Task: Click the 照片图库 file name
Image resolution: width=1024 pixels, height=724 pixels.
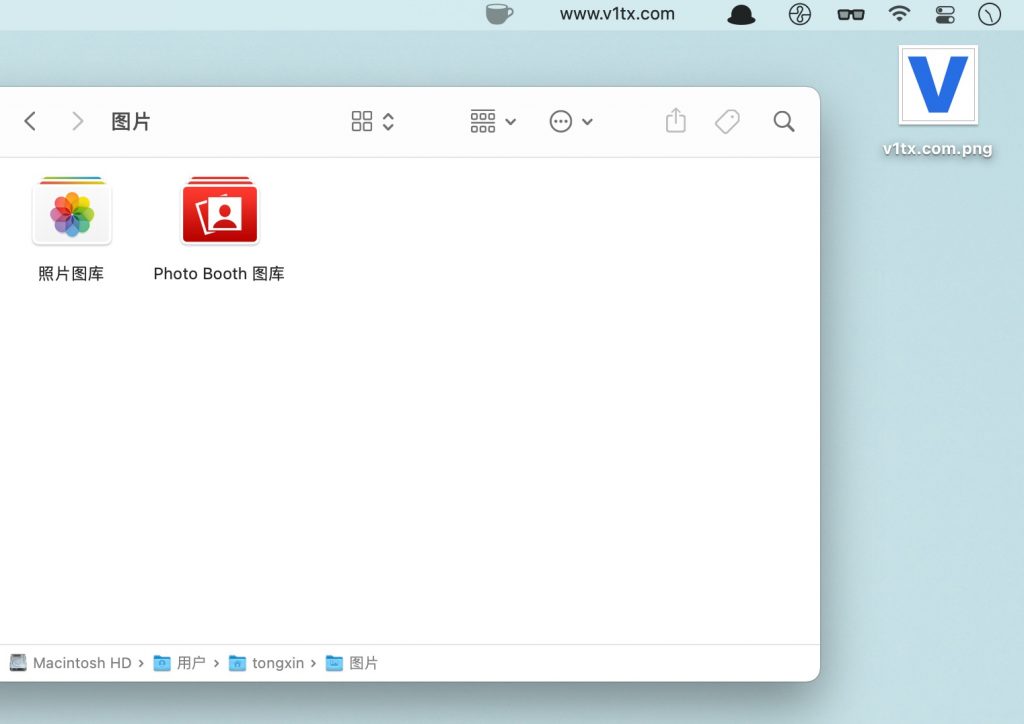Action: [71, 274]
